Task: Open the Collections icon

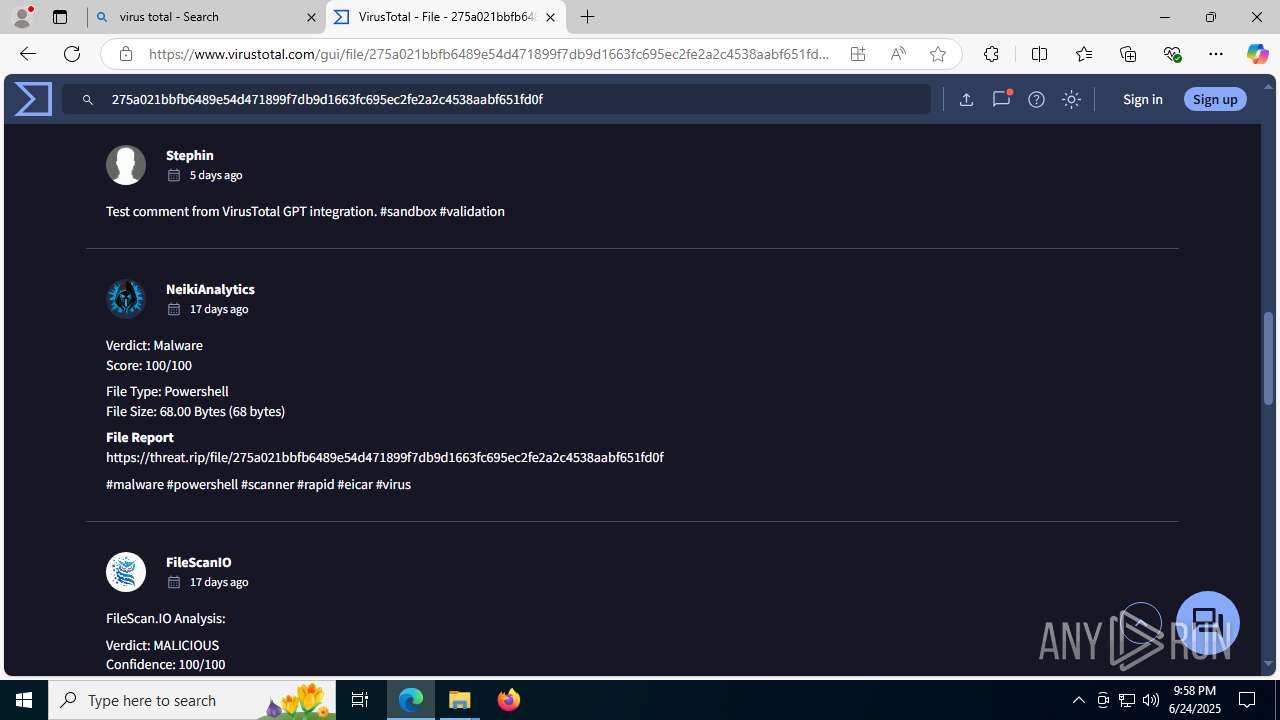Action: point(1128,54)
